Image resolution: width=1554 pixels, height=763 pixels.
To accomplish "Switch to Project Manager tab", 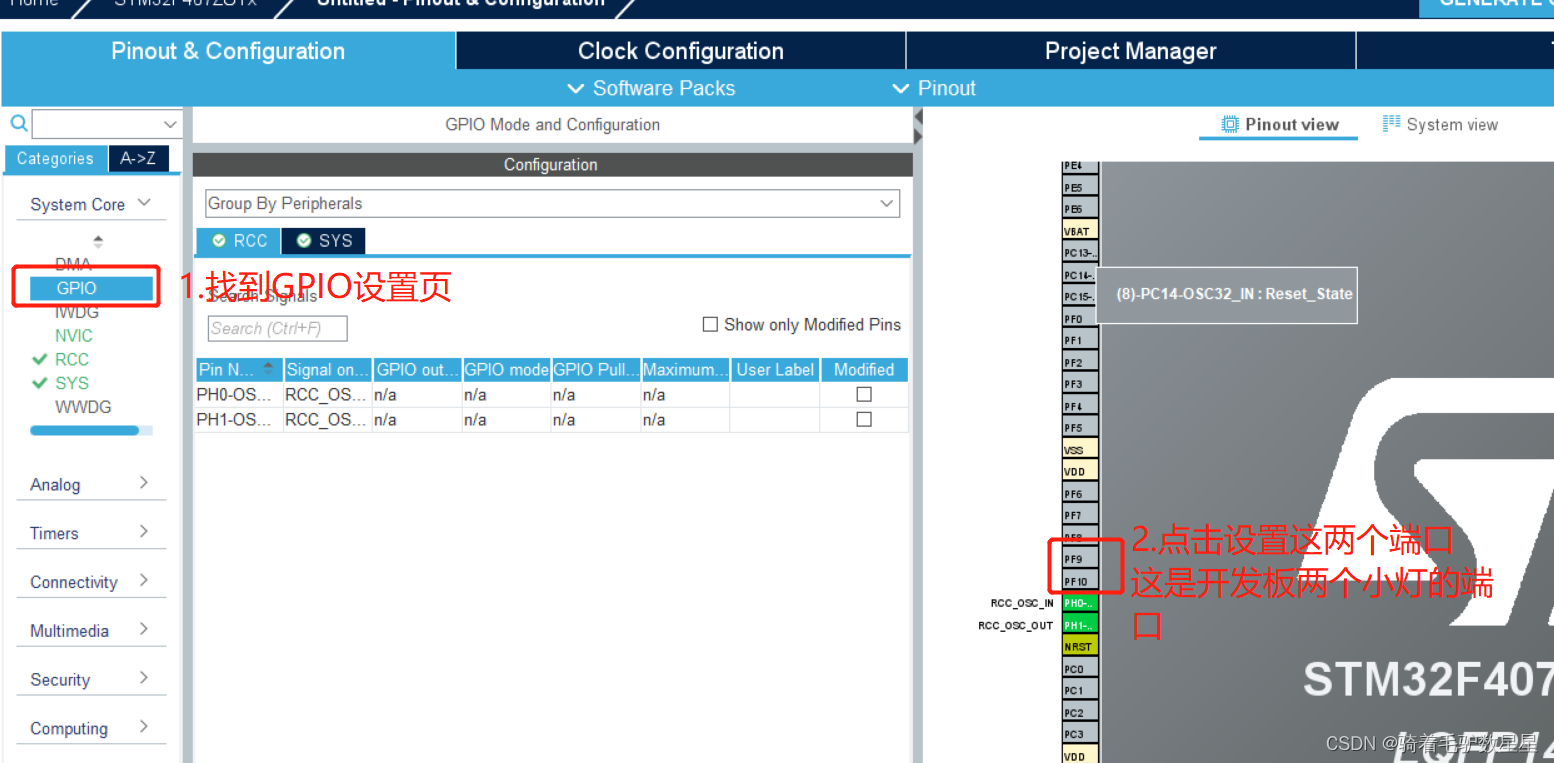I will click(x=1131, y=51).
